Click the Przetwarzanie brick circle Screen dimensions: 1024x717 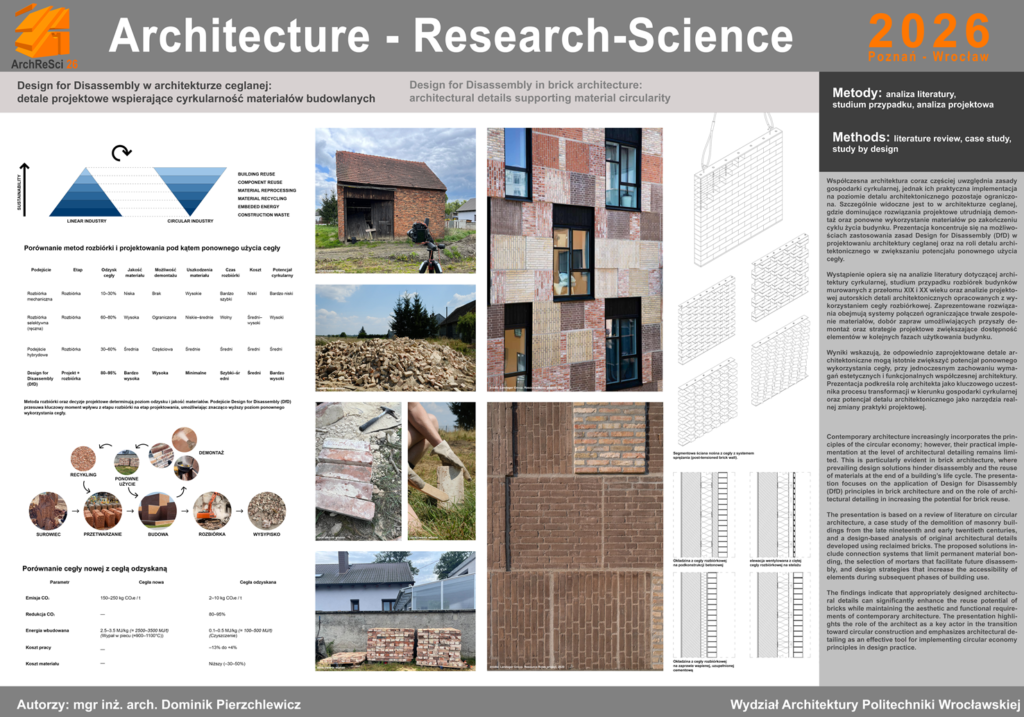(x=103, y=510)
